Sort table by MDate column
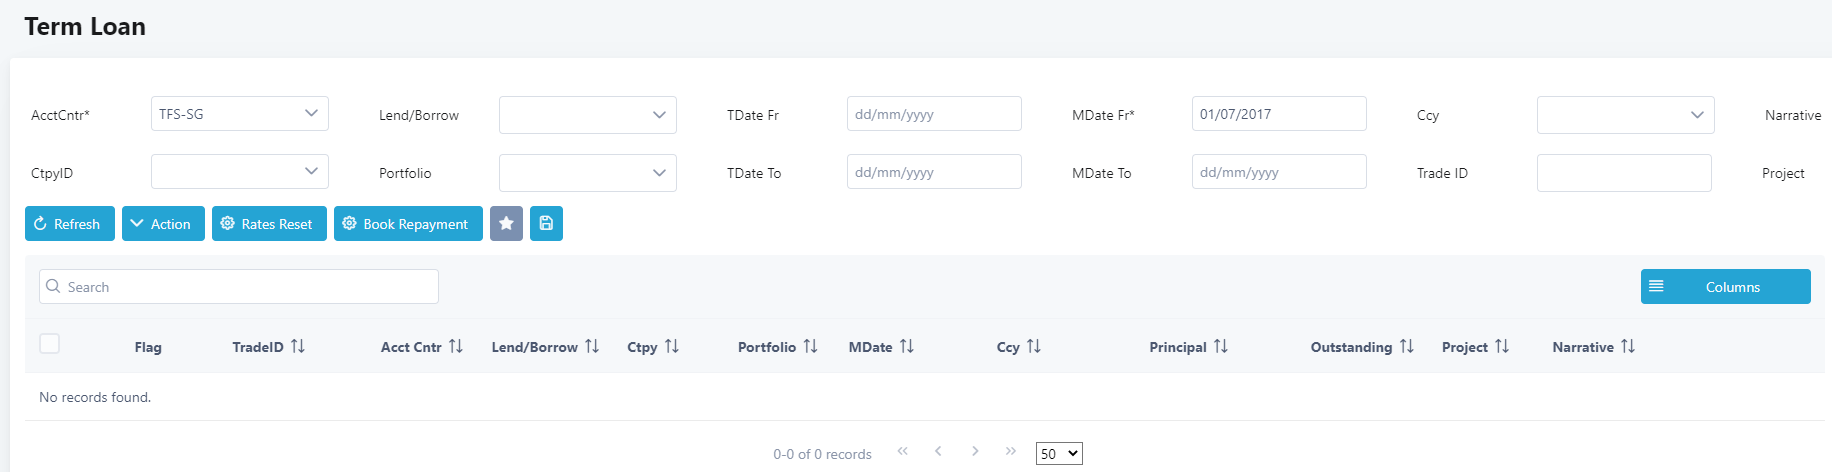1832x472 pixels. (907, 347)
